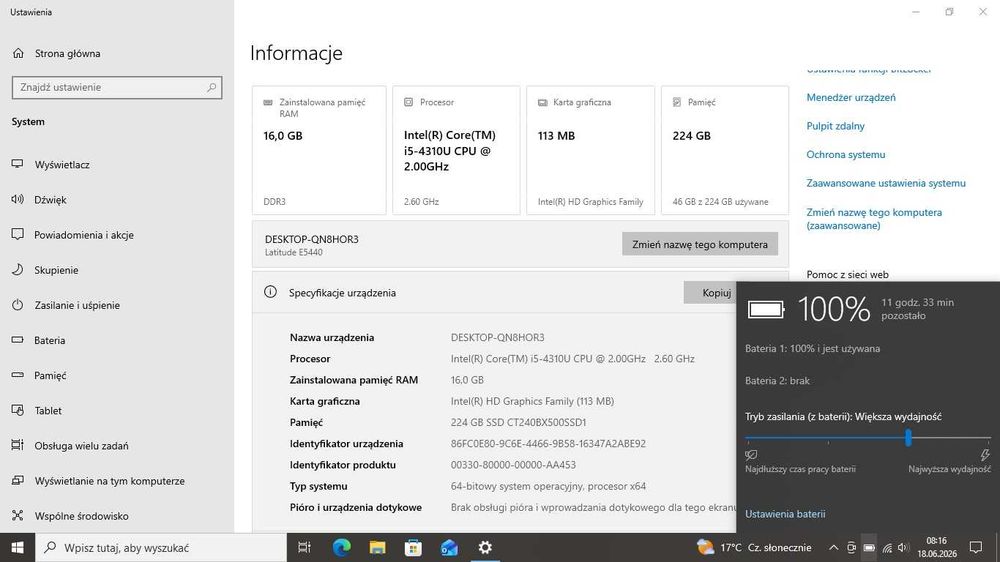Click the Wspólne środowisko icon
This screenshot has width=1000, height=562.
tap(18, 515)
